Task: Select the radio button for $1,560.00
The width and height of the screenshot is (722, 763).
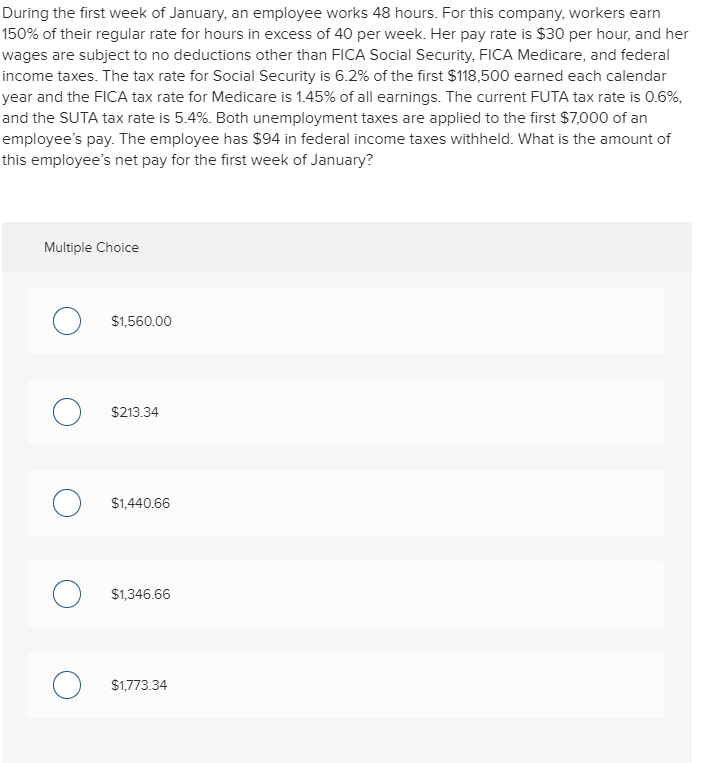Action: click(x=68, y=321)
